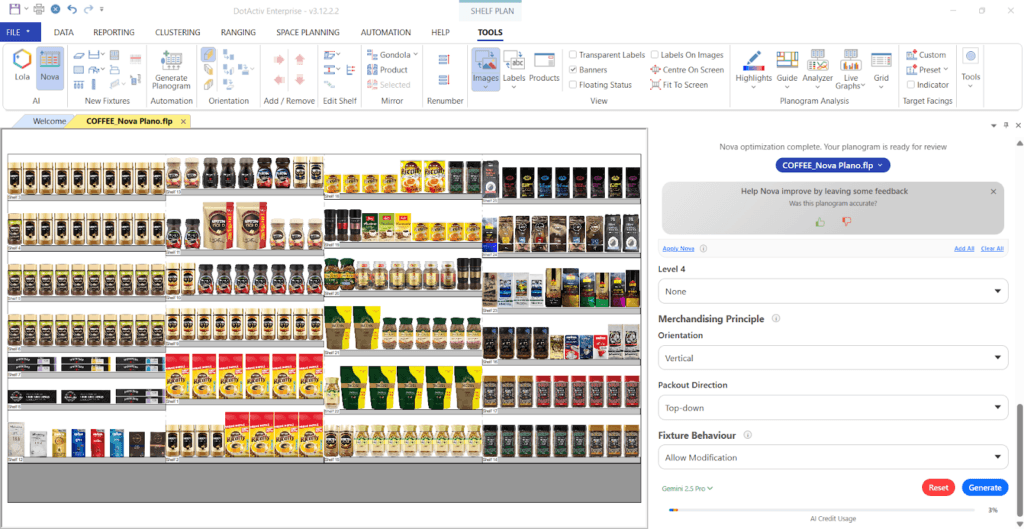
Task: Click the Save icon in title bar
Action: click(14, 9)
